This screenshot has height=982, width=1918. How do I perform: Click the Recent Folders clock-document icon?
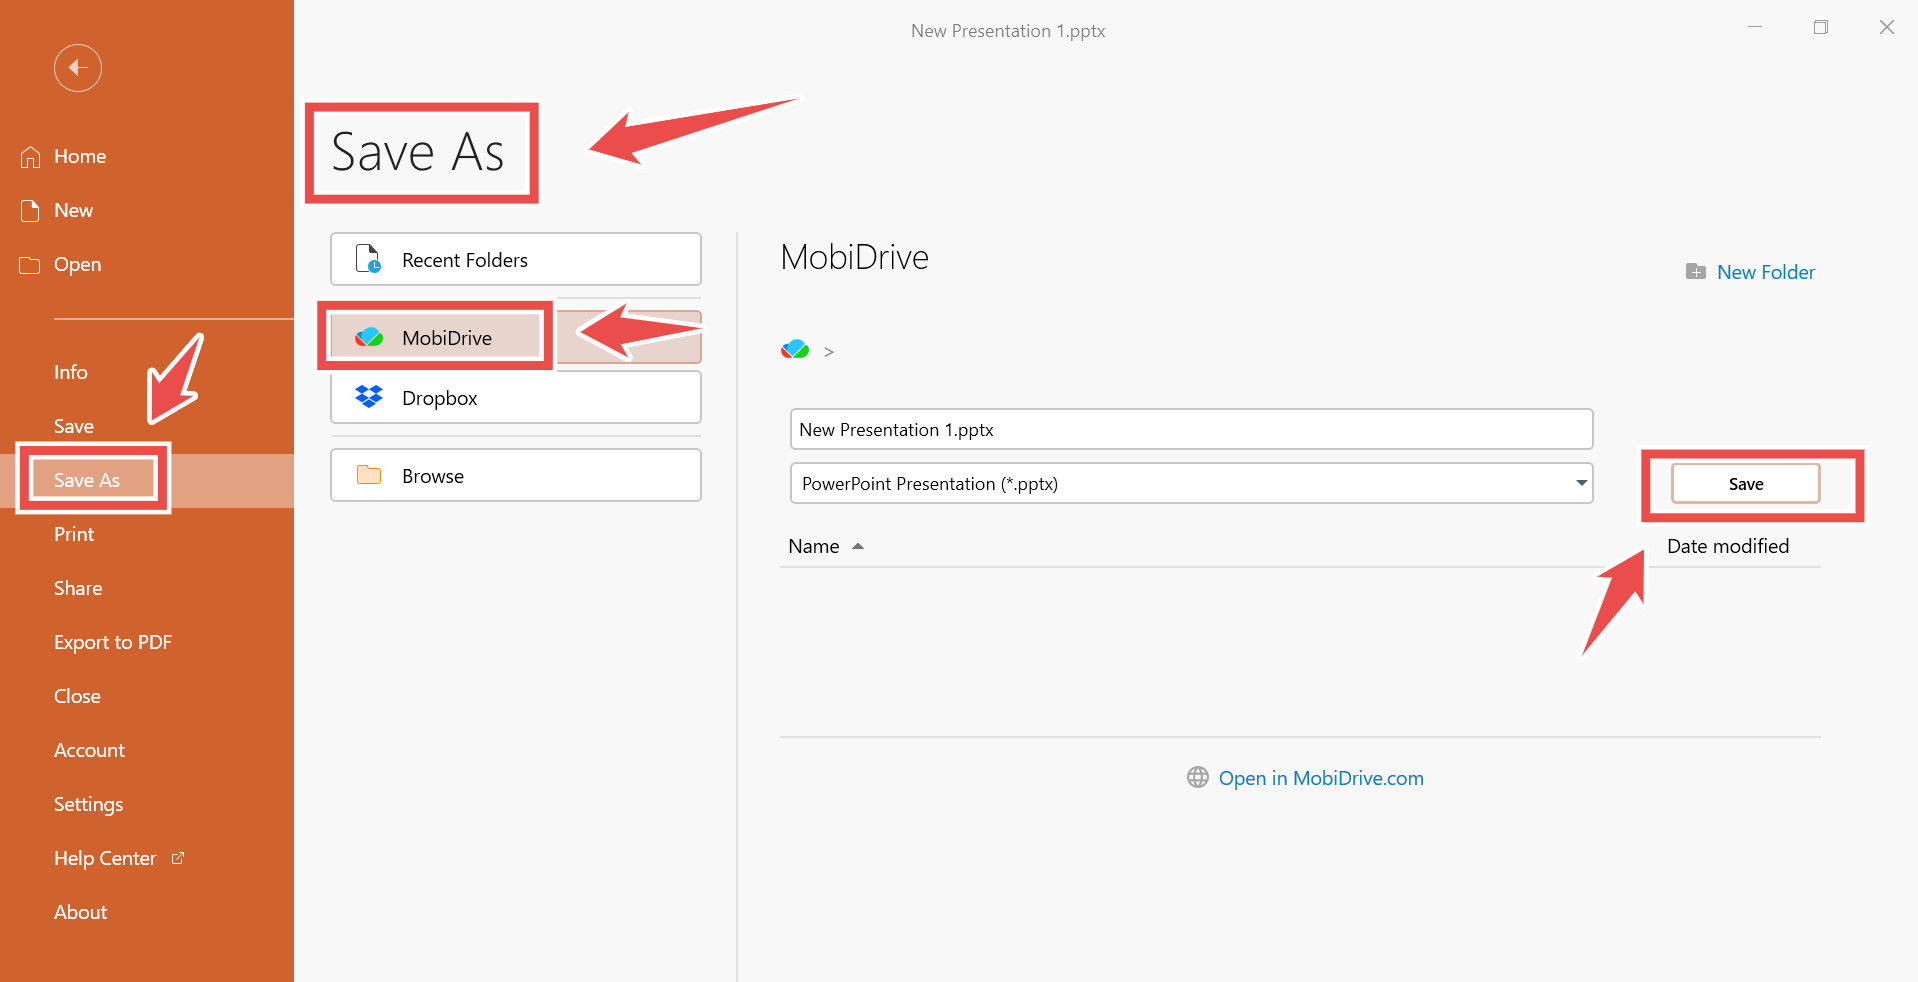369,260
